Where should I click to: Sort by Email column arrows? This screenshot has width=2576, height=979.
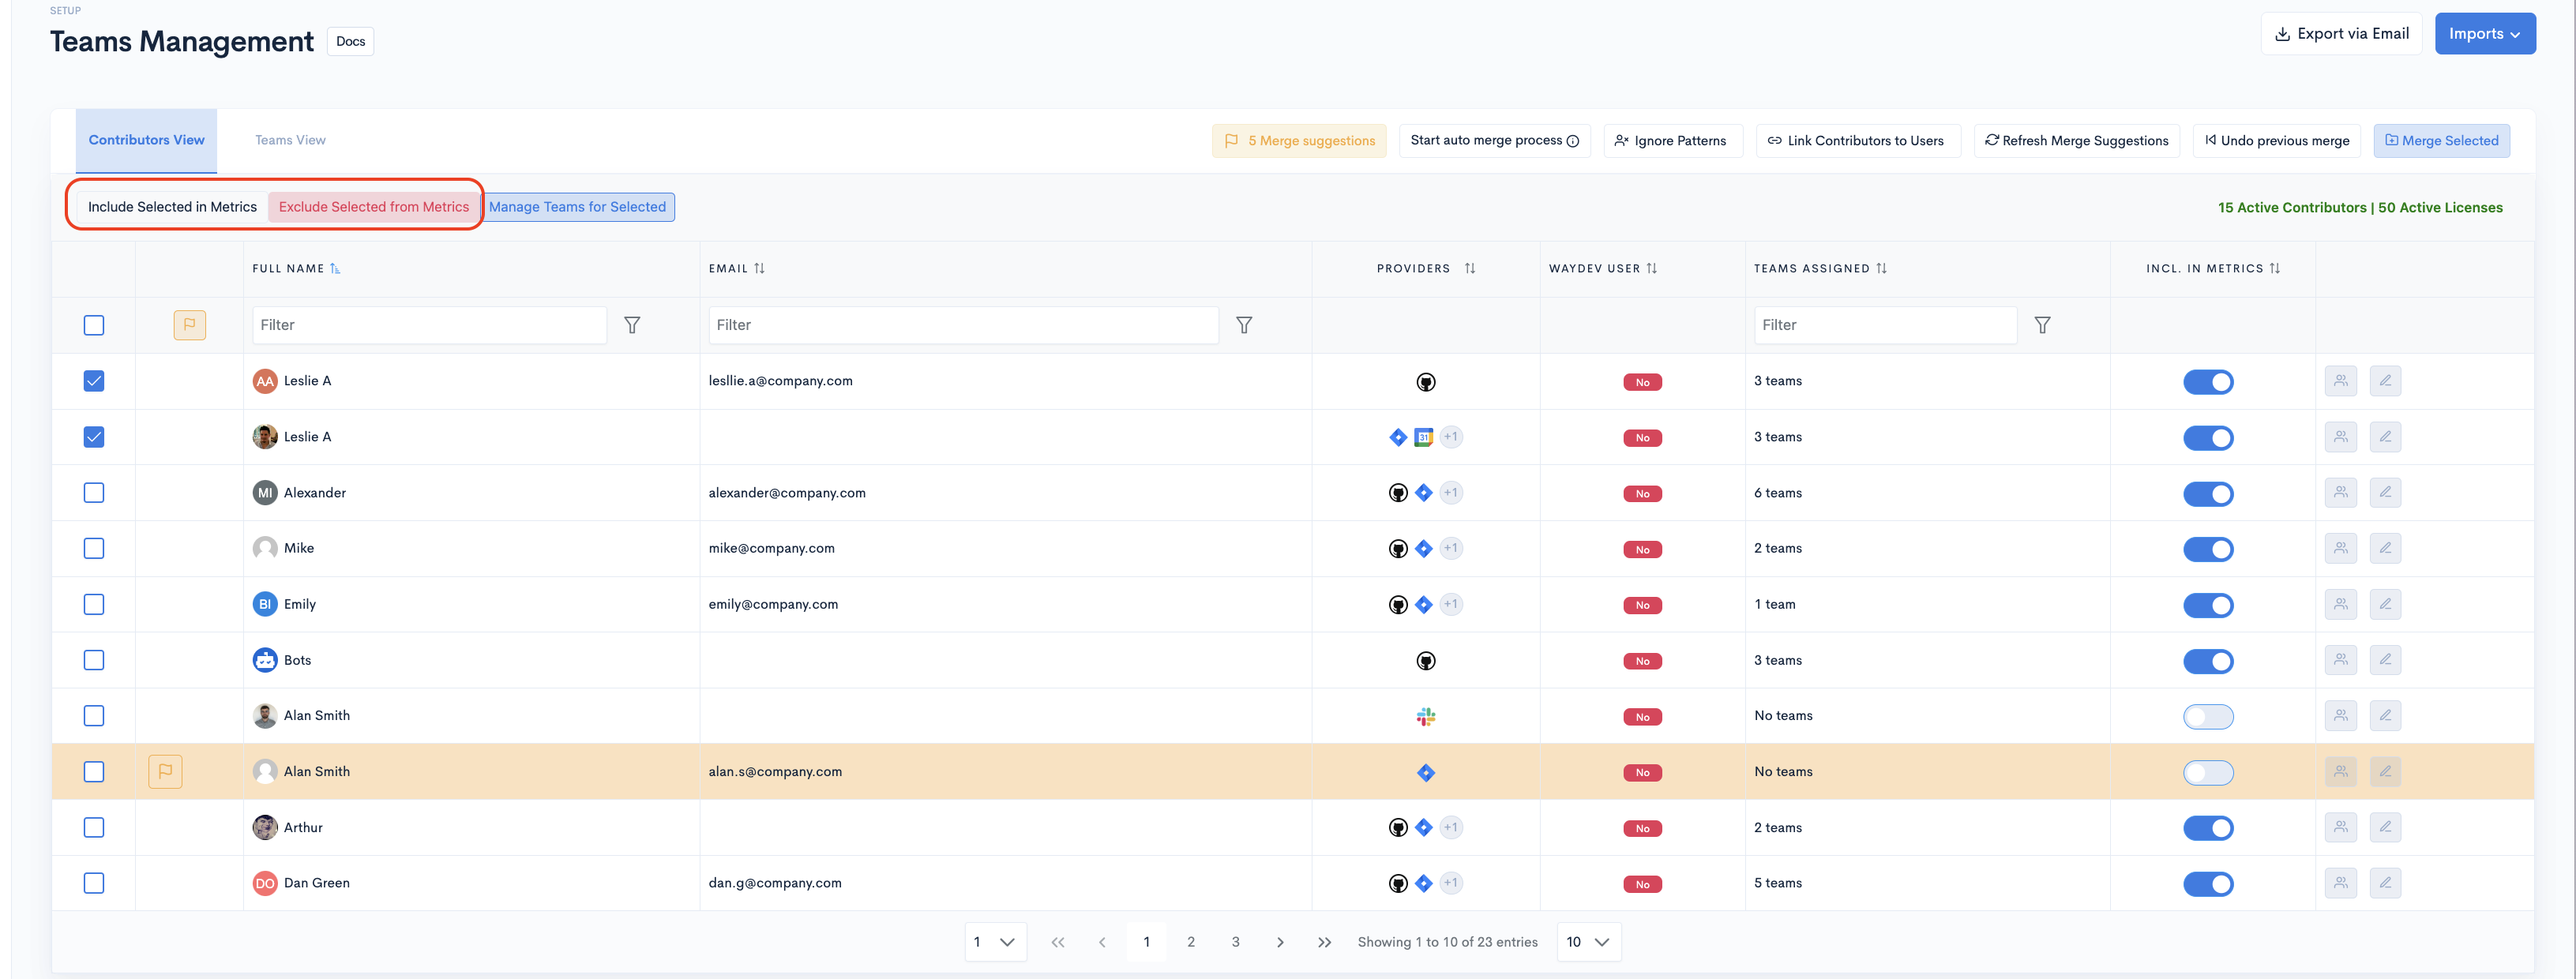pos(759,268)
